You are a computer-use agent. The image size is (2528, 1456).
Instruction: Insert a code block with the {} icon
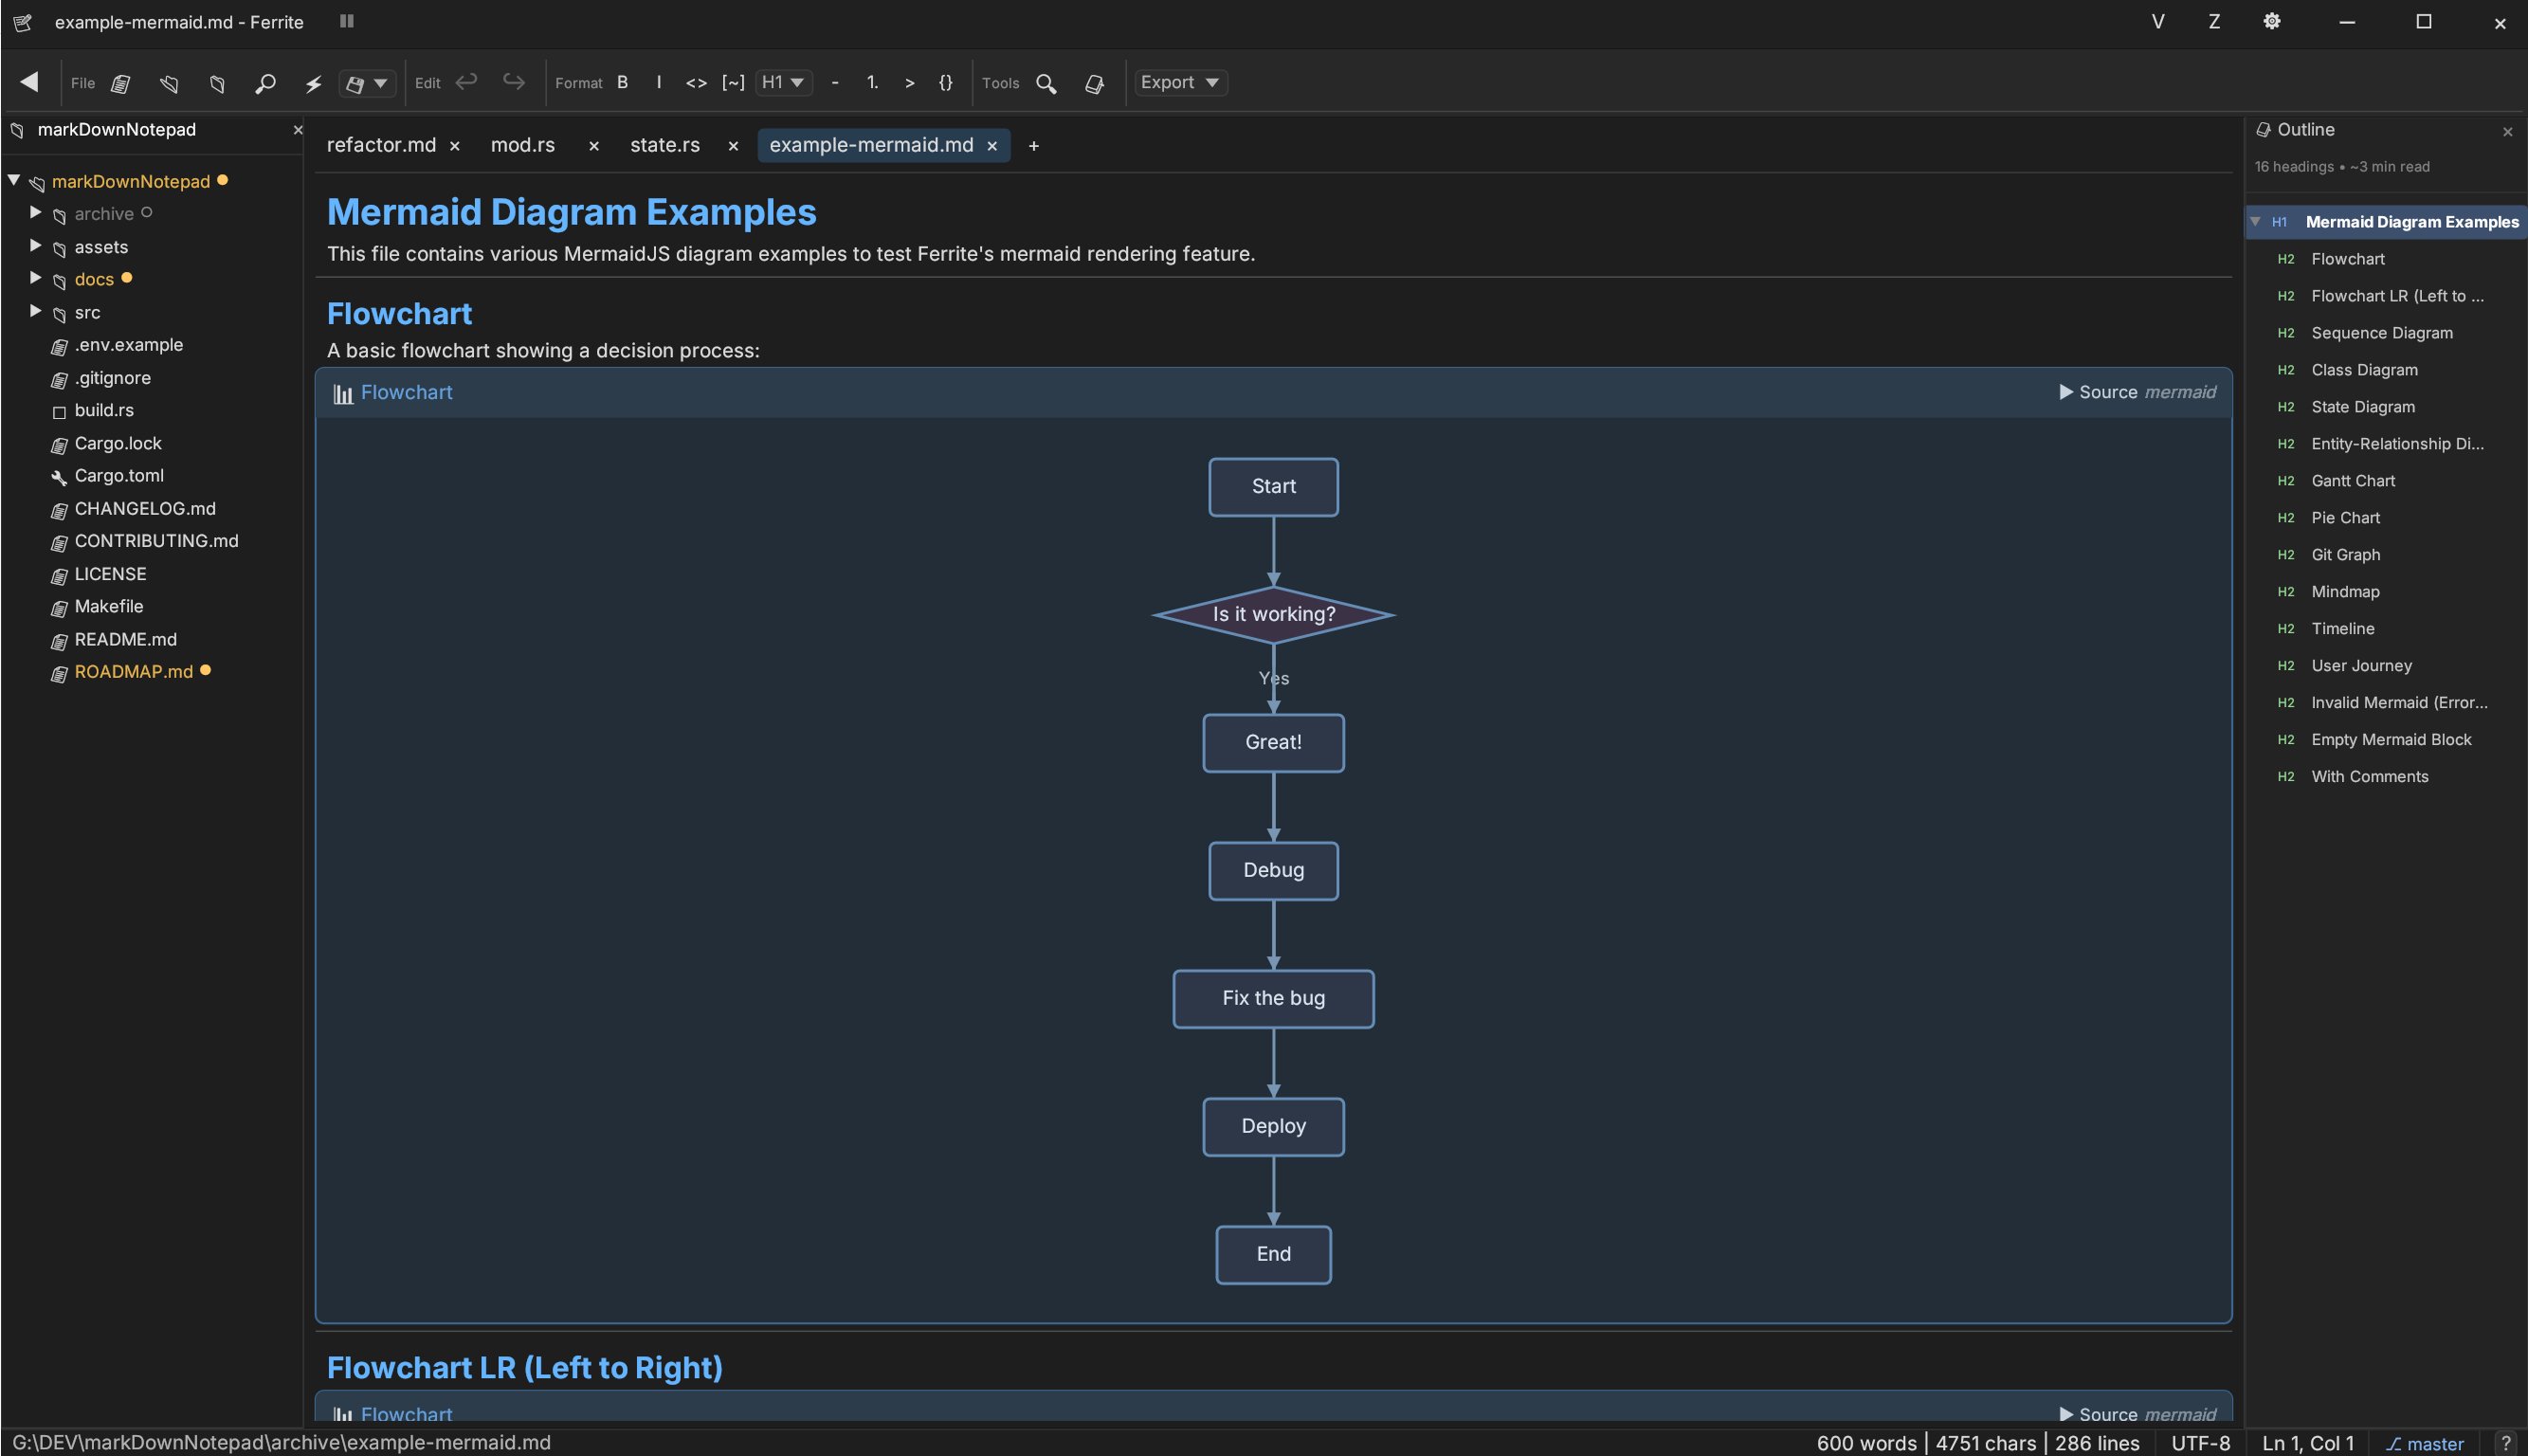tap(945, 83)
